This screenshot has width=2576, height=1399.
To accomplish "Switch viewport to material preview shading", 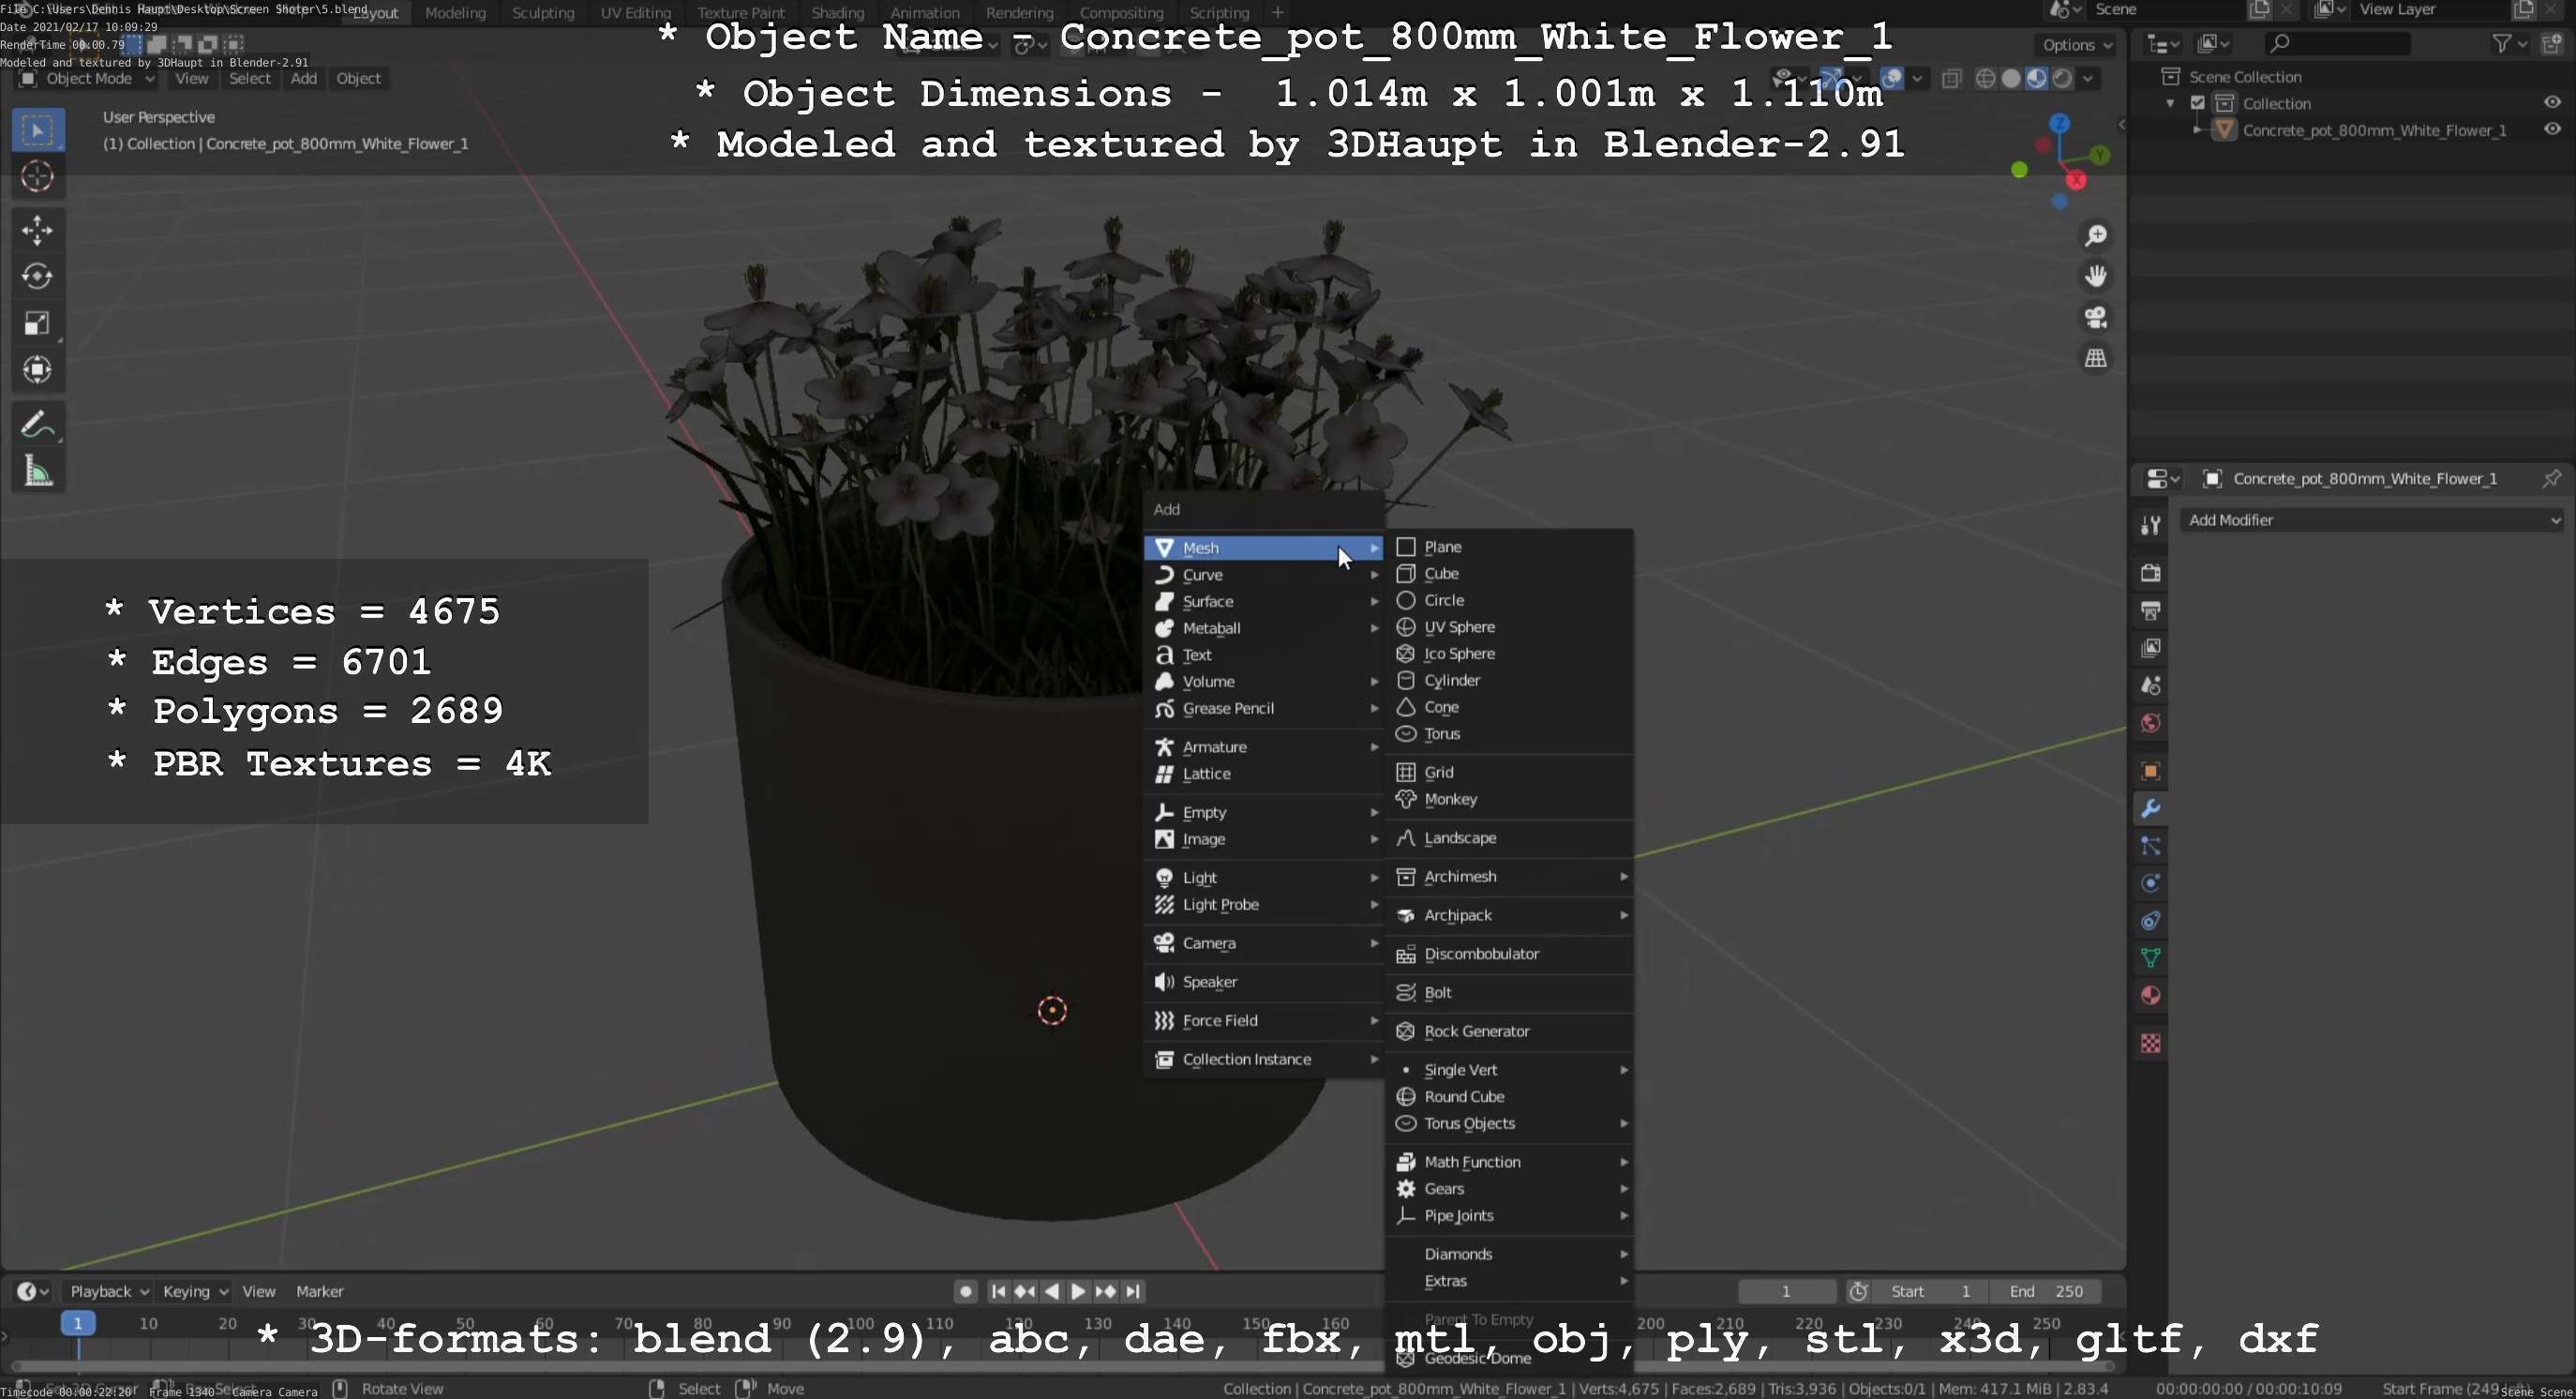I will tap(2036, 78).
